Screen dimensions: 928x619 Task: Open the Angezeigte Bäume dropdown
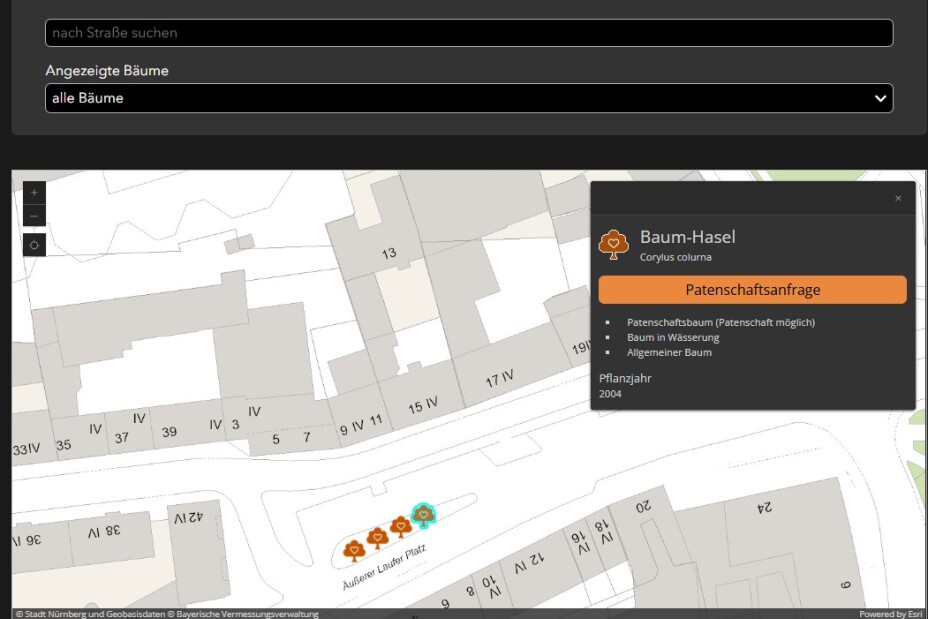468,98
